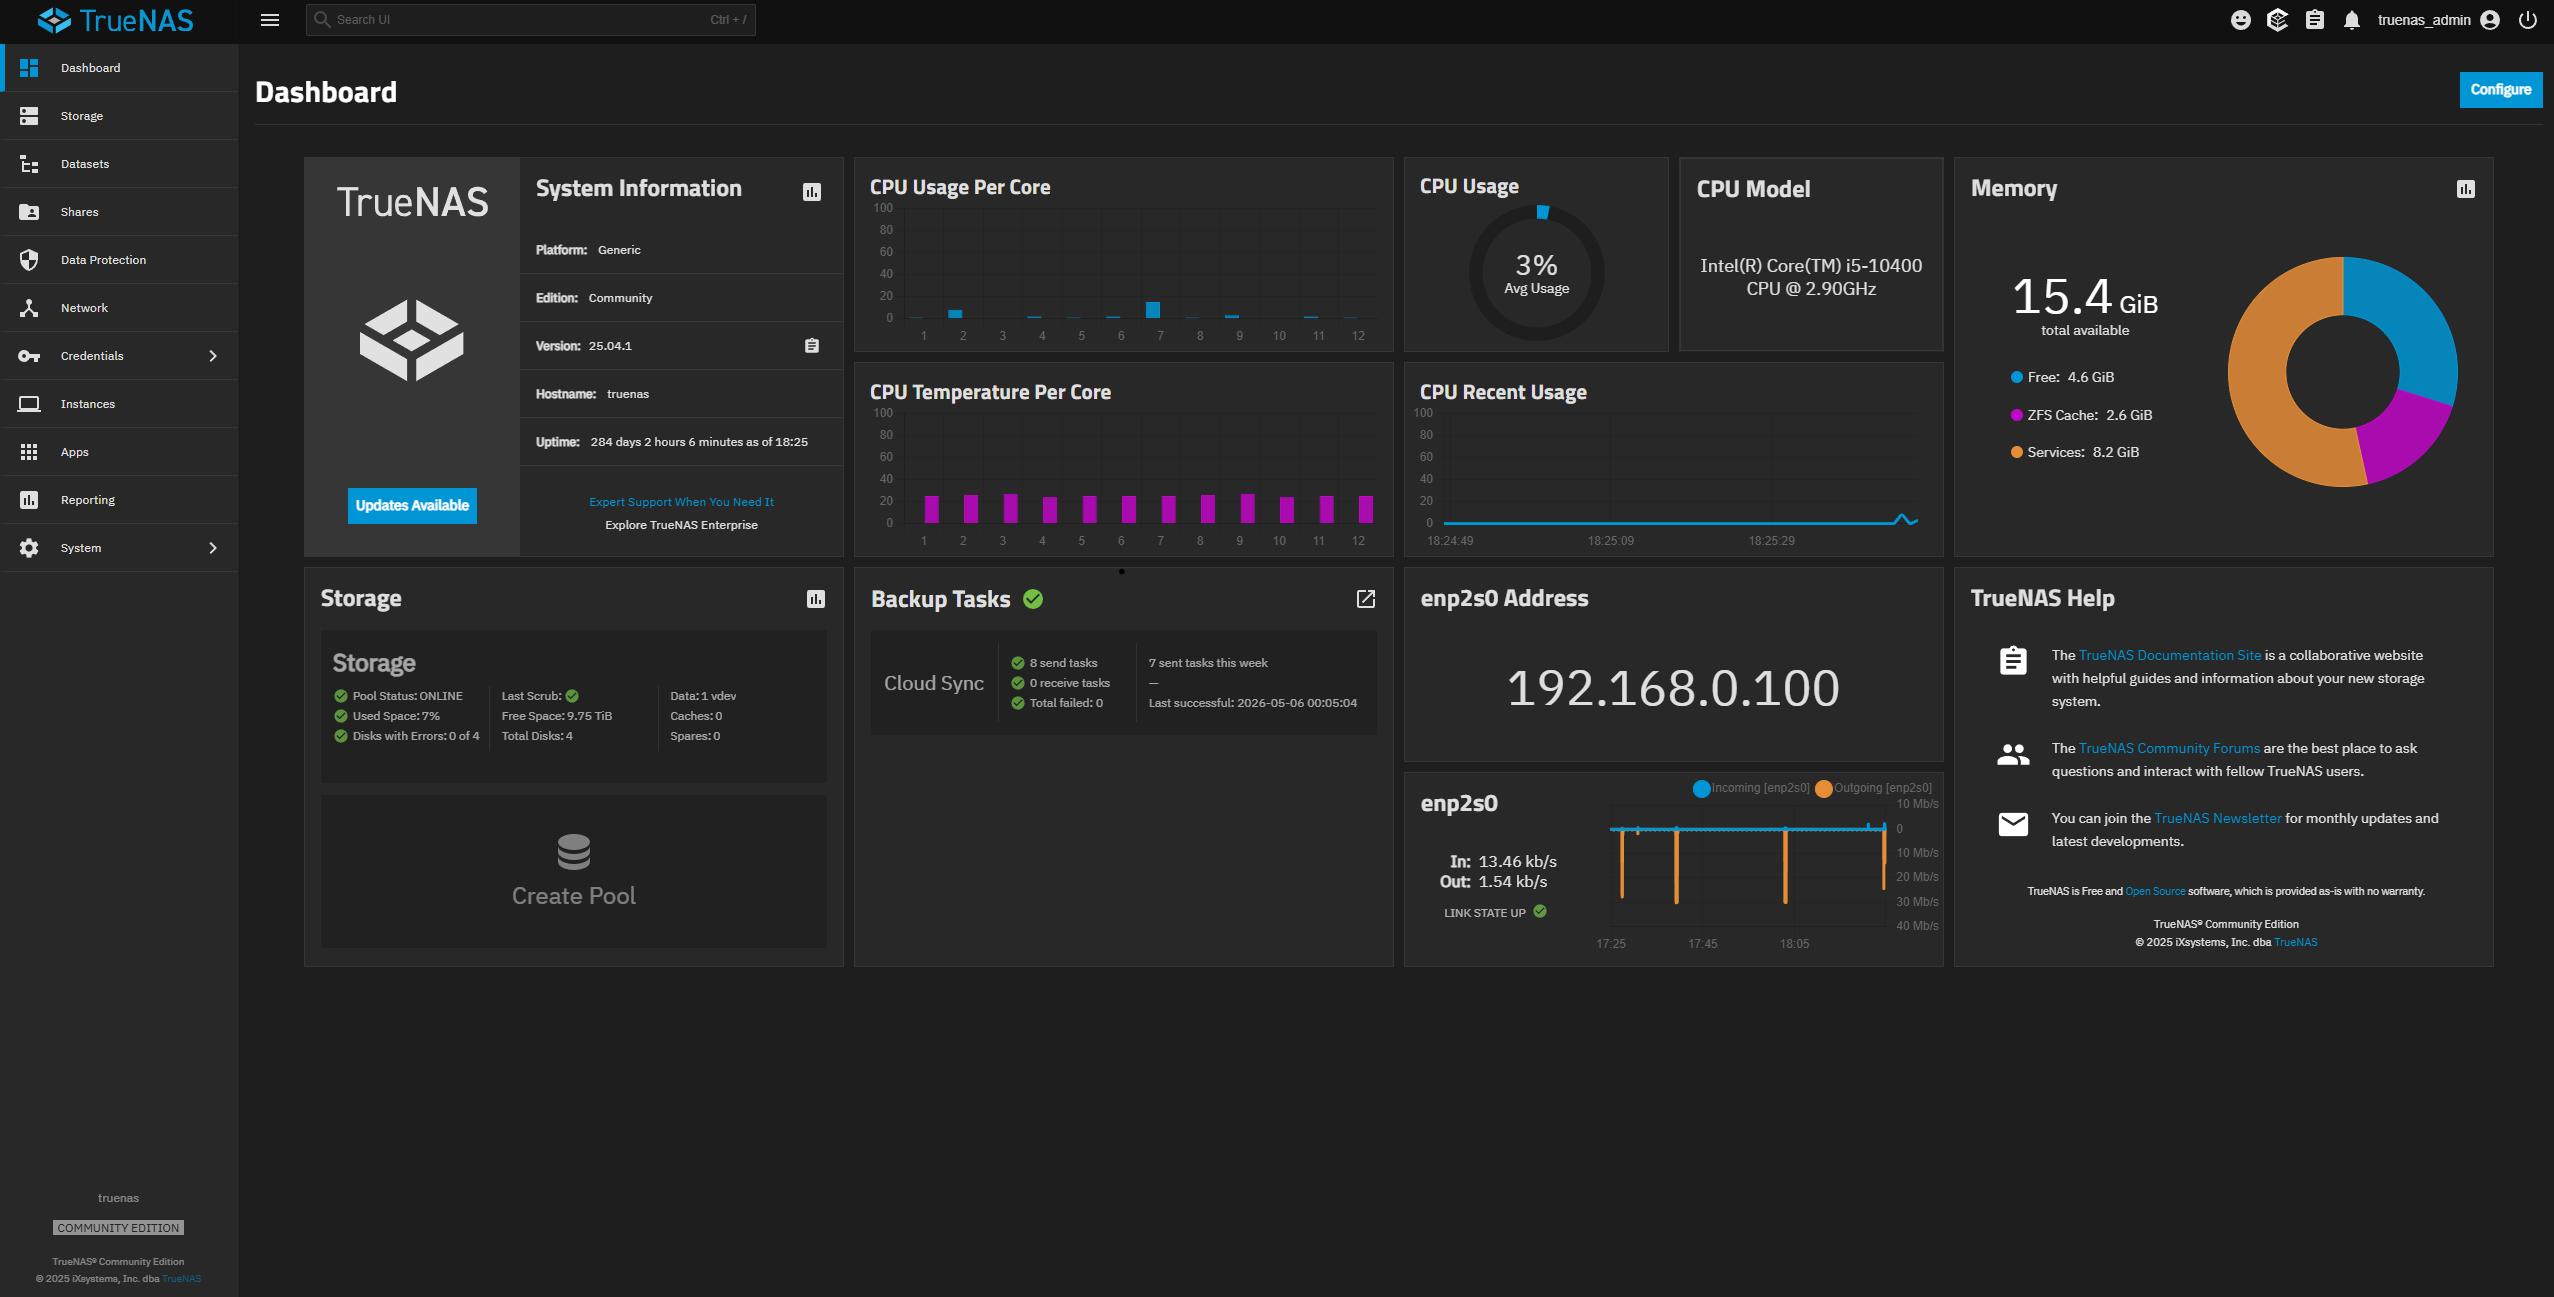Screen dimensions: 2554x1297
Task: Open the alerts bell icon
Action: point(2352,20)
